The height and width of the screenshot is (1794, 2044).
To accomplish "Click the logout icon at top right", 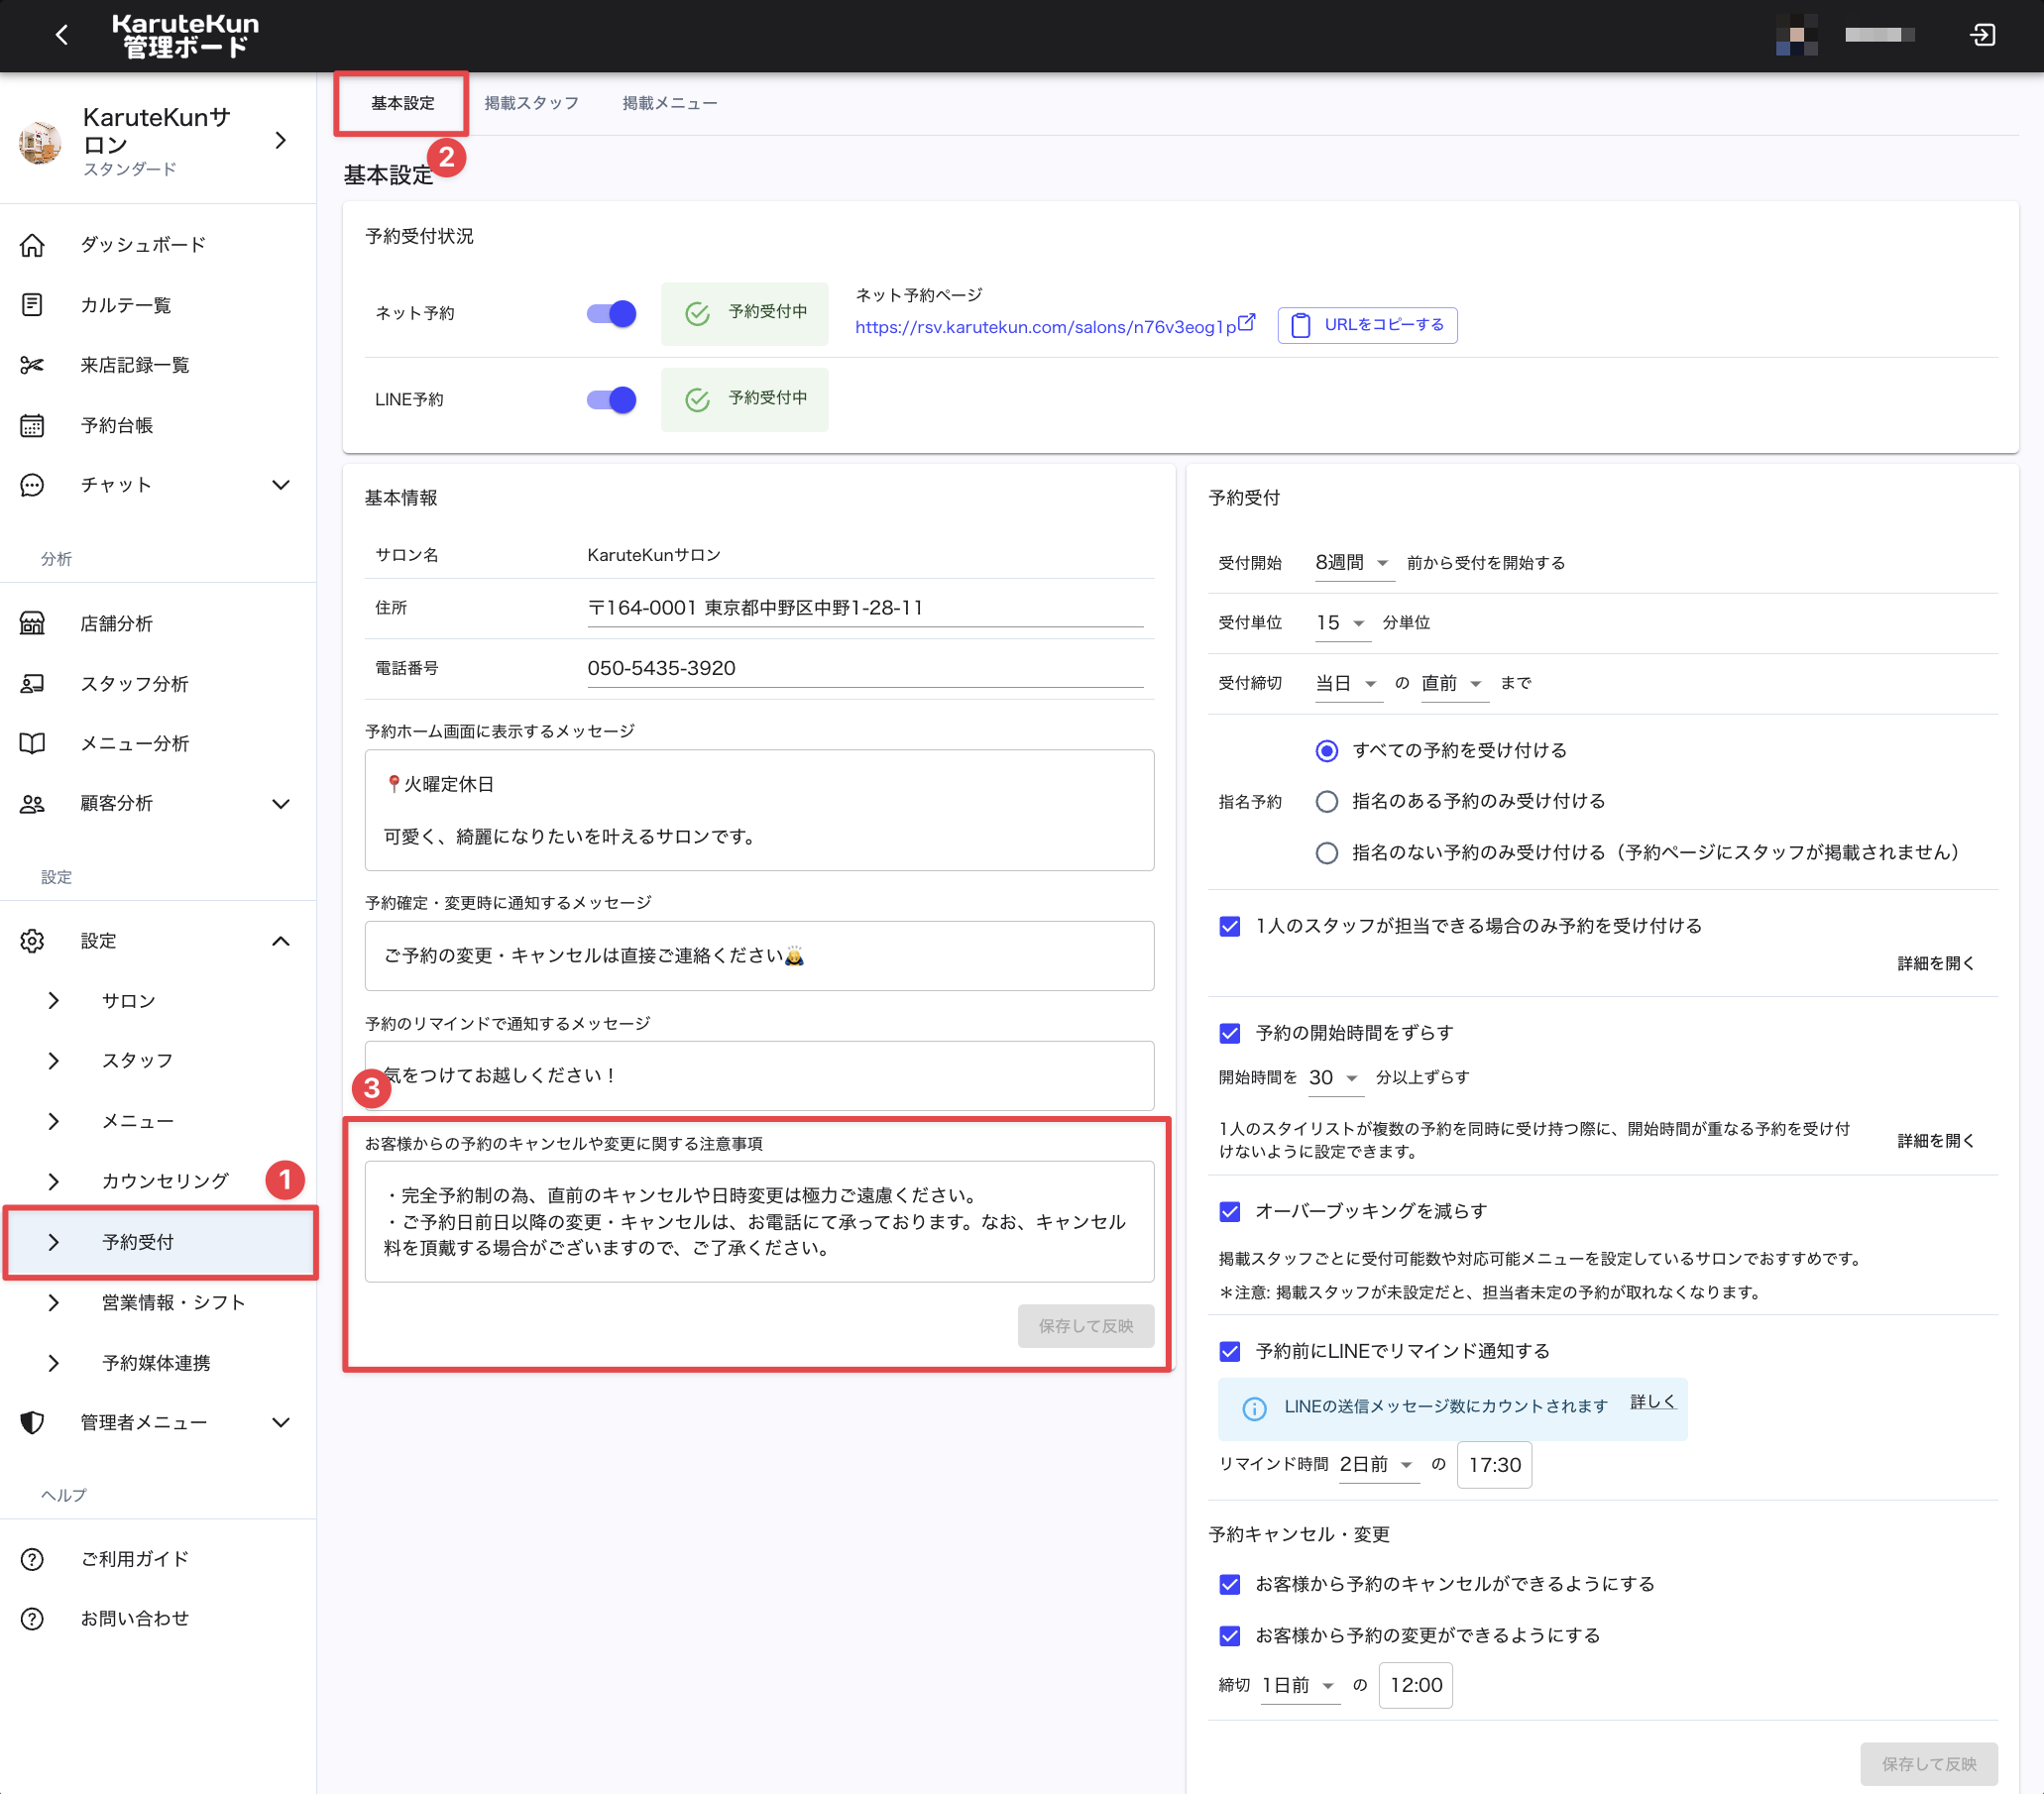I will 1981,35.
